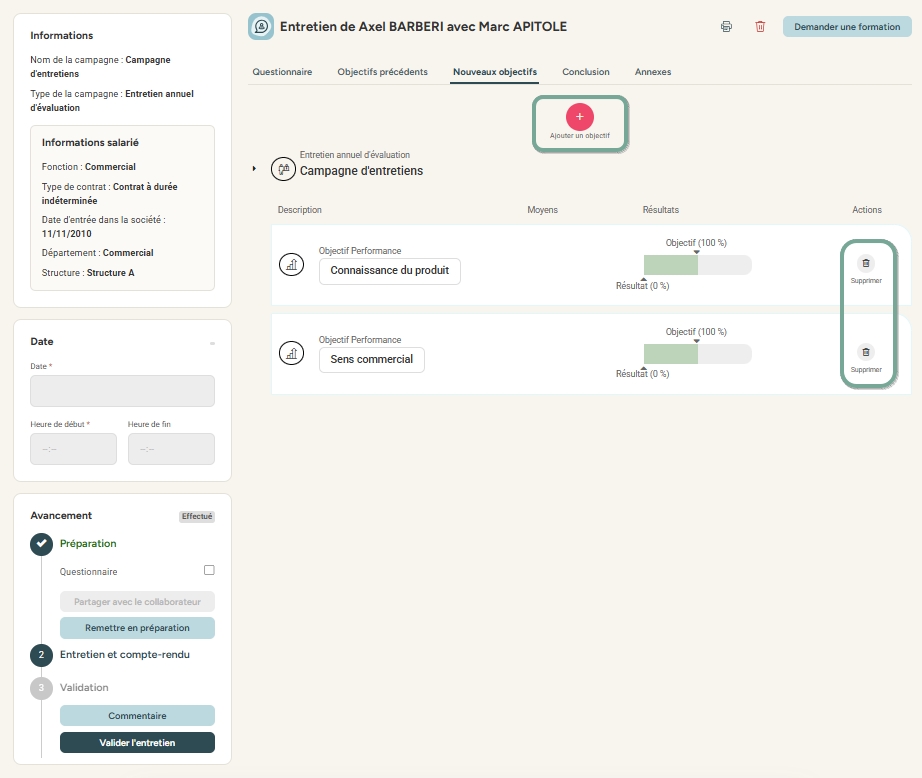Expand the Campagne d'entretiens section arrow
The image size is (922, 778).
(255, 169)
